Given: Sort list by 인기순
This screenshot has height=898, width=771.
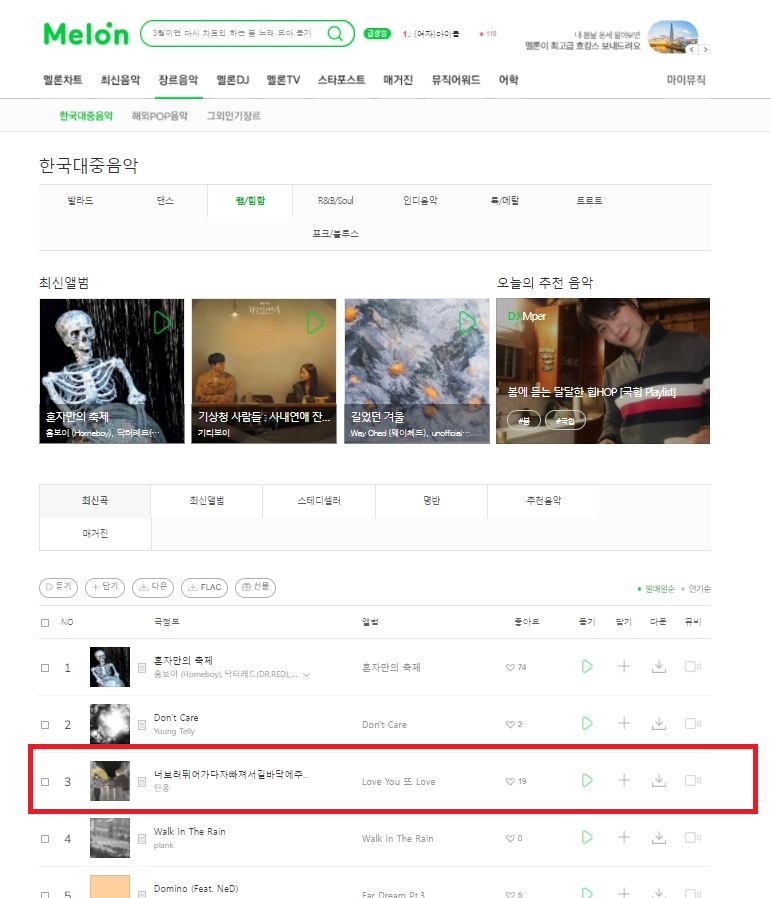Looking at the screenshot, I should (x=699, y=589).
